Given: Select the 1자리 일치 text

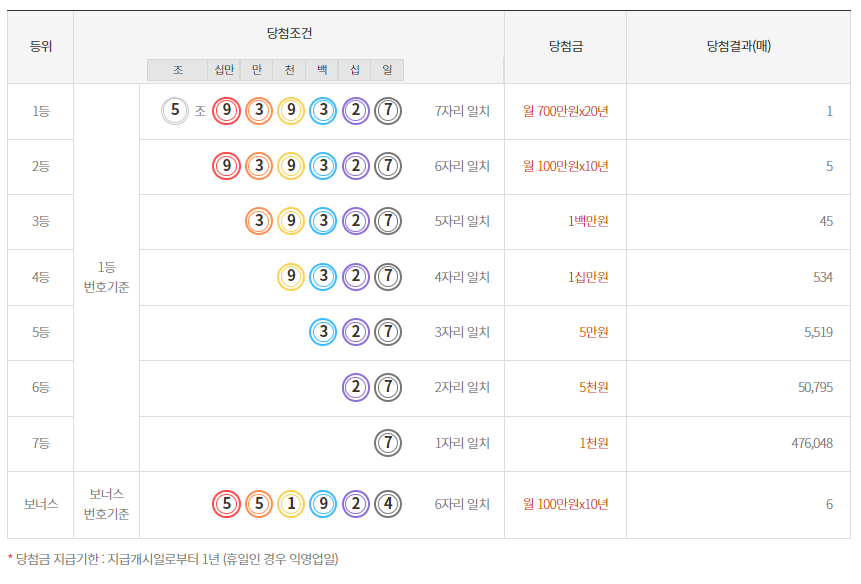Looking at the screenshot, I should 462,443.
